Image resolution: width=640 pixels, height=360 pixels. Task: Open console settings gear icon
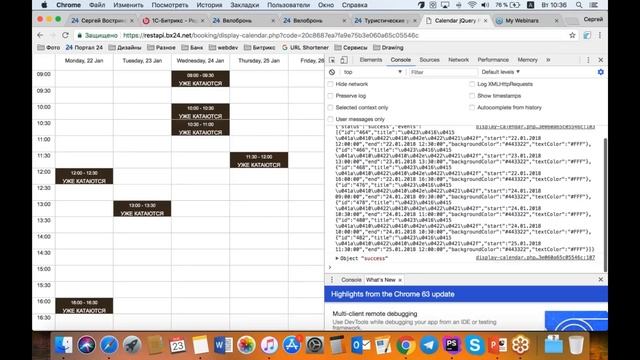pos(600,72)
